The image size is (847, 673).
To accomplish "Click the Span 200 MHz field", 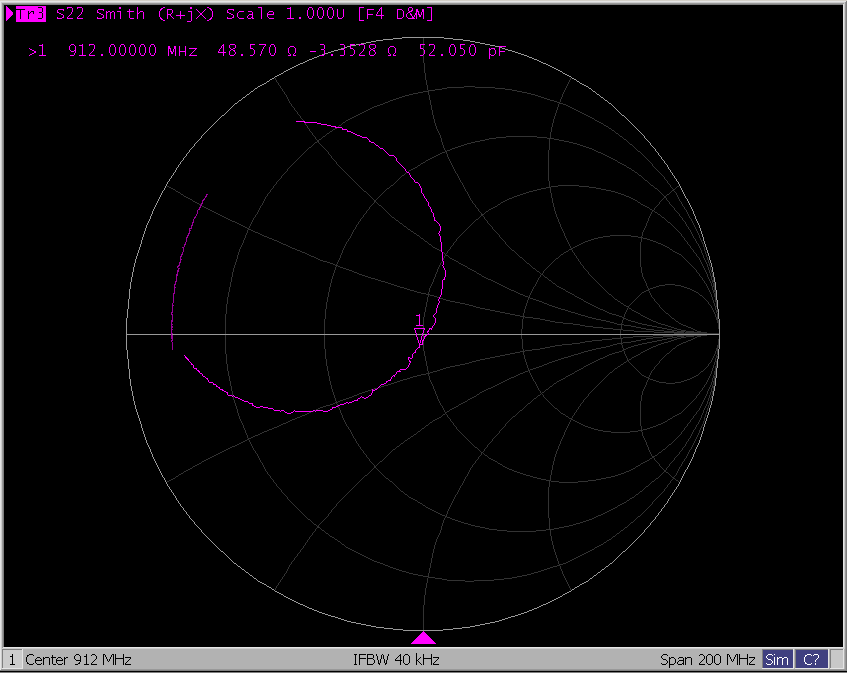I will point(707,660).
